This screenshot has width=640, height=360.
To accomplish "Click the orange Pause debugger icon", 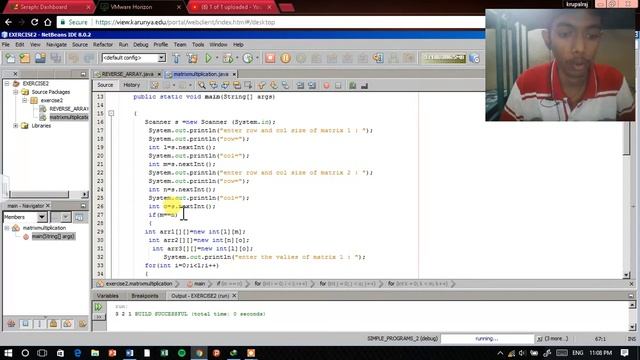I will click(x=286, y=58).
